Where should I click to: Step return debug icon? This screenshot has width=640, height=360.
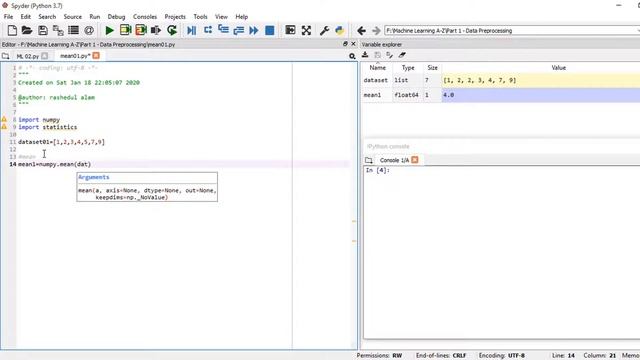tap(239, 30)
